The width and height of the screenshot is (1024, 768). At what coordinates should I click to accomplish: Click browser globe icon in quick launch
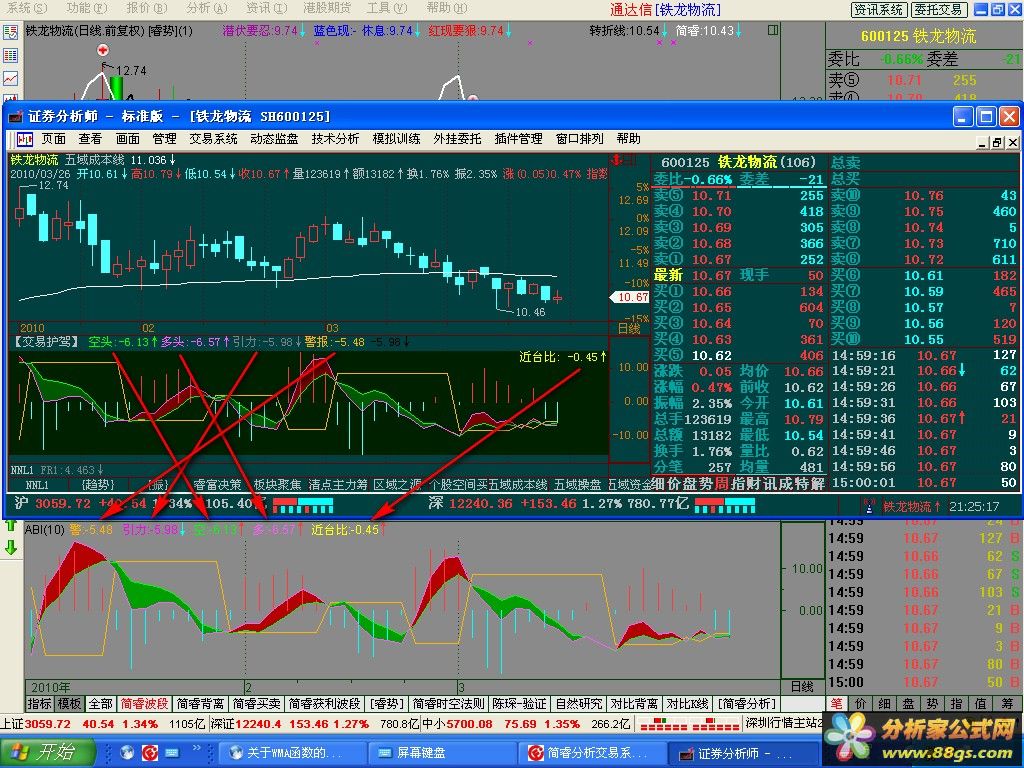tap(127, 753)
